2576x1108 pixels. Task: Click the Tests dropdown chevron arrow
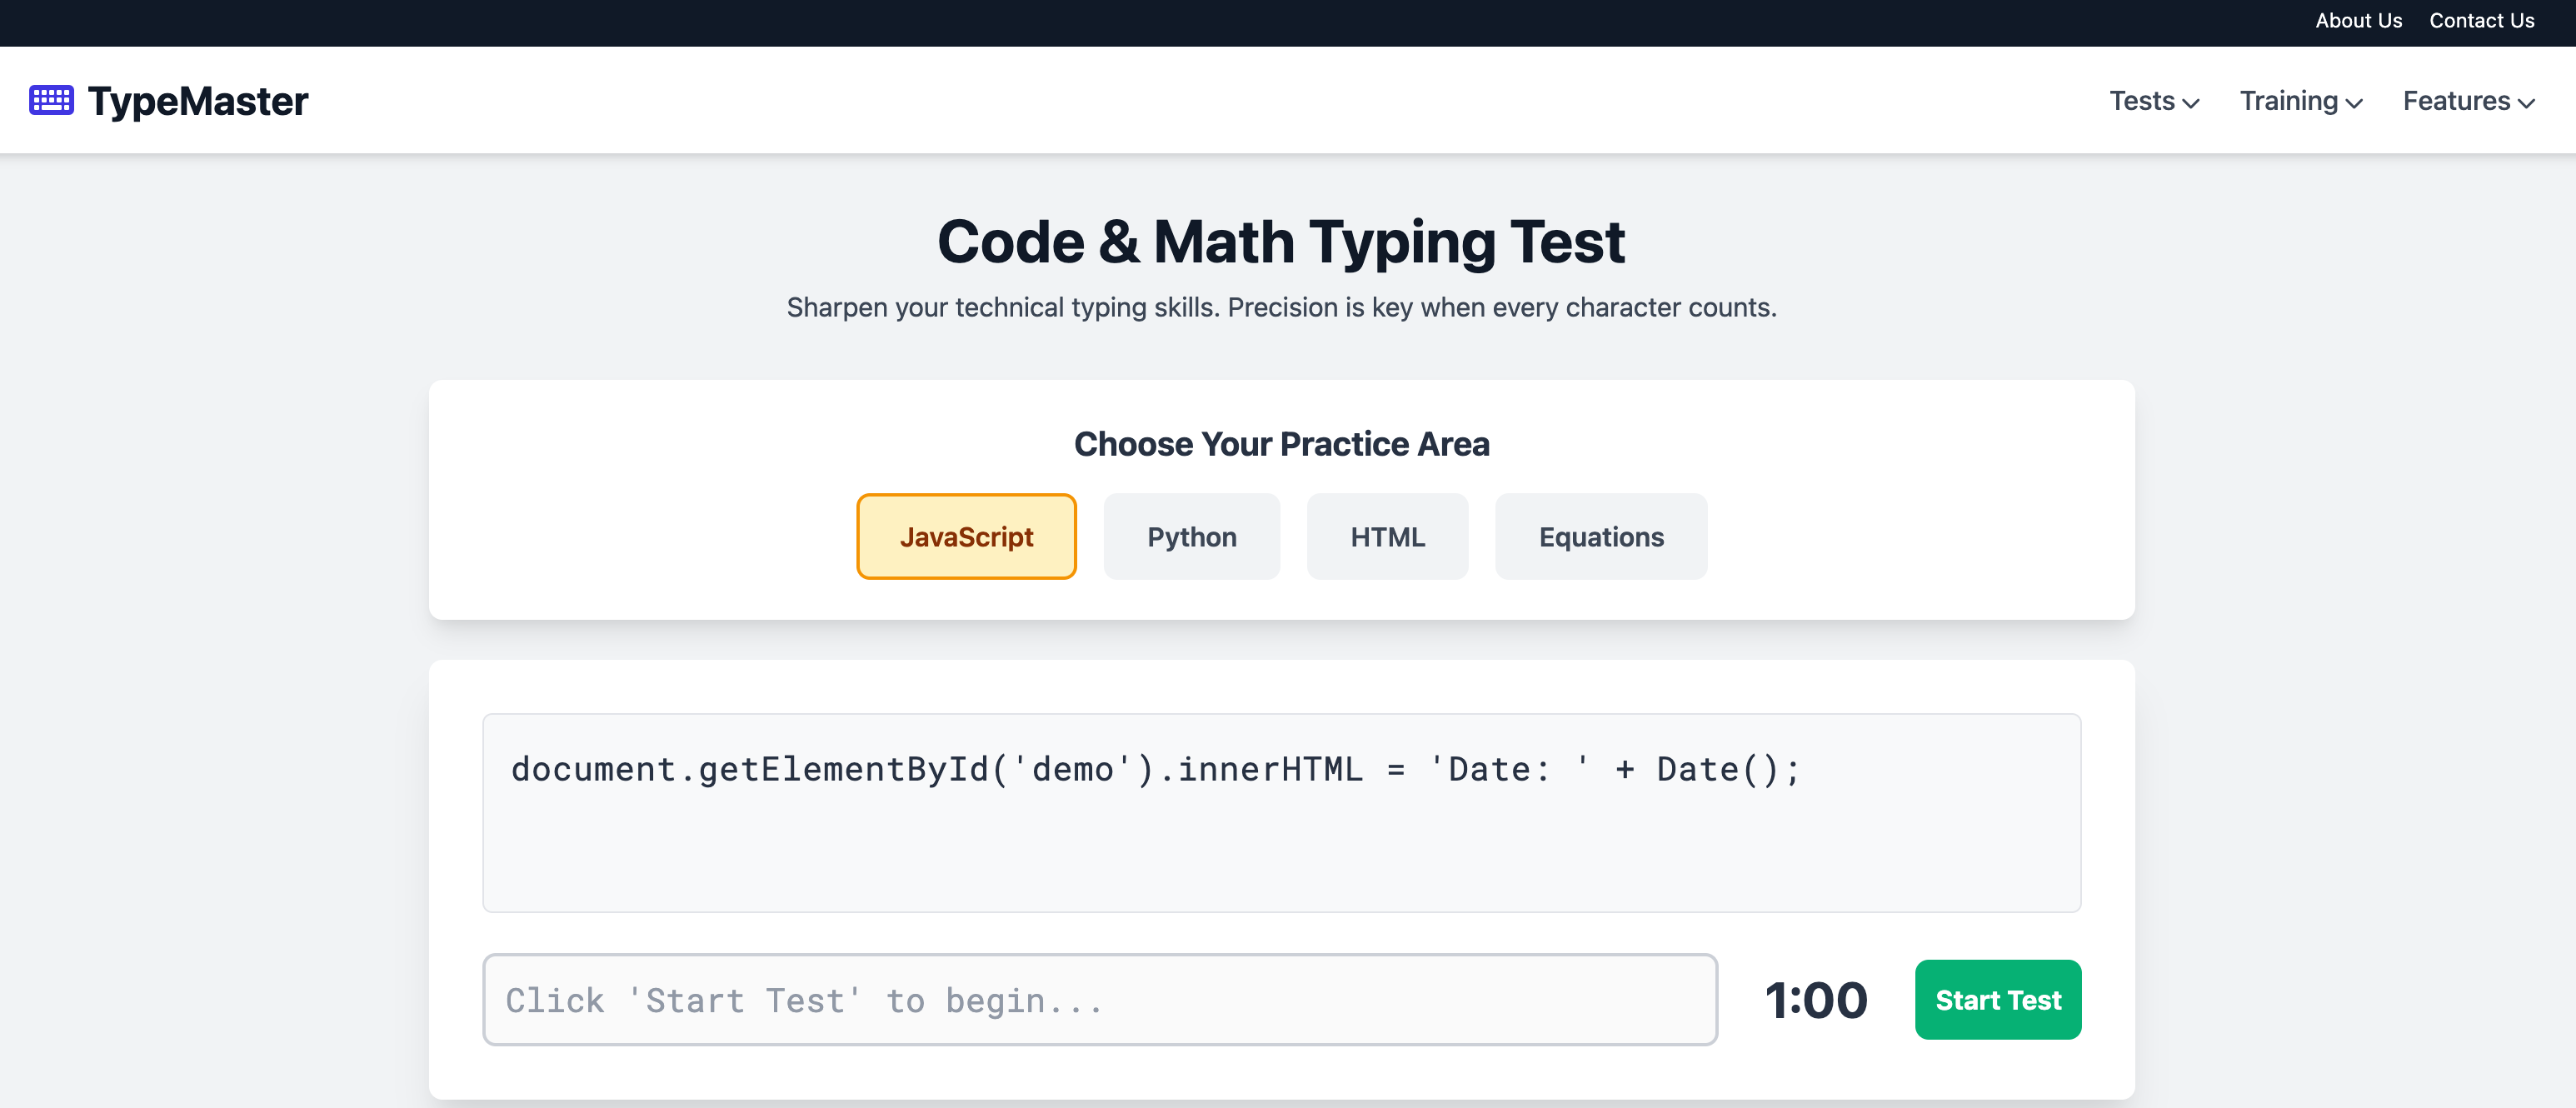pyautogui.click(x=2192, y=103)
